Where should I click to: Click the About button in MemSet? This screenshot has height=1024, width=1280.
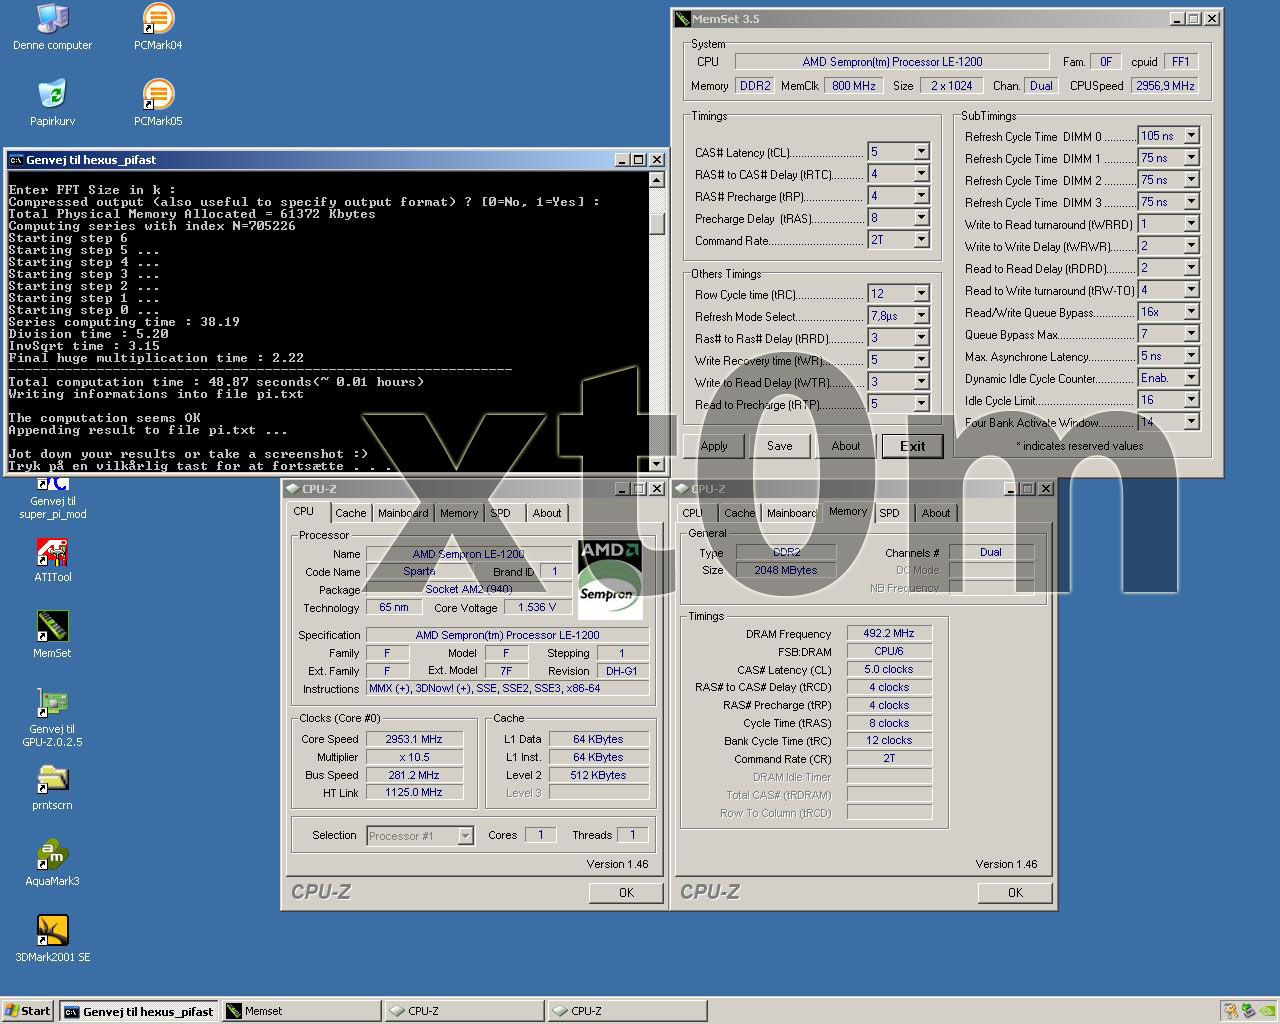pos(846,446)
